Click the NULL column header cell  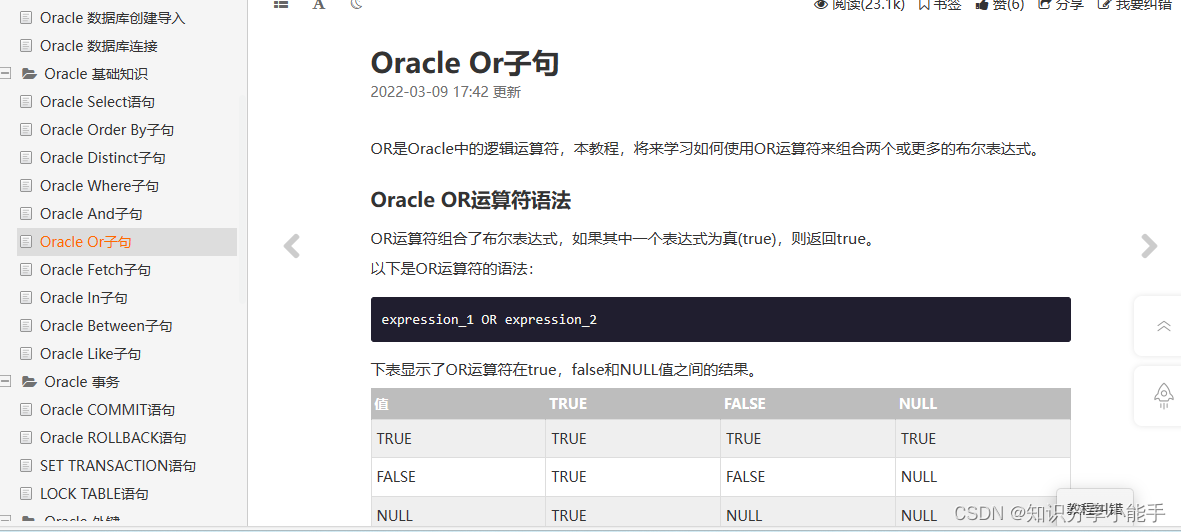[983, 404]
